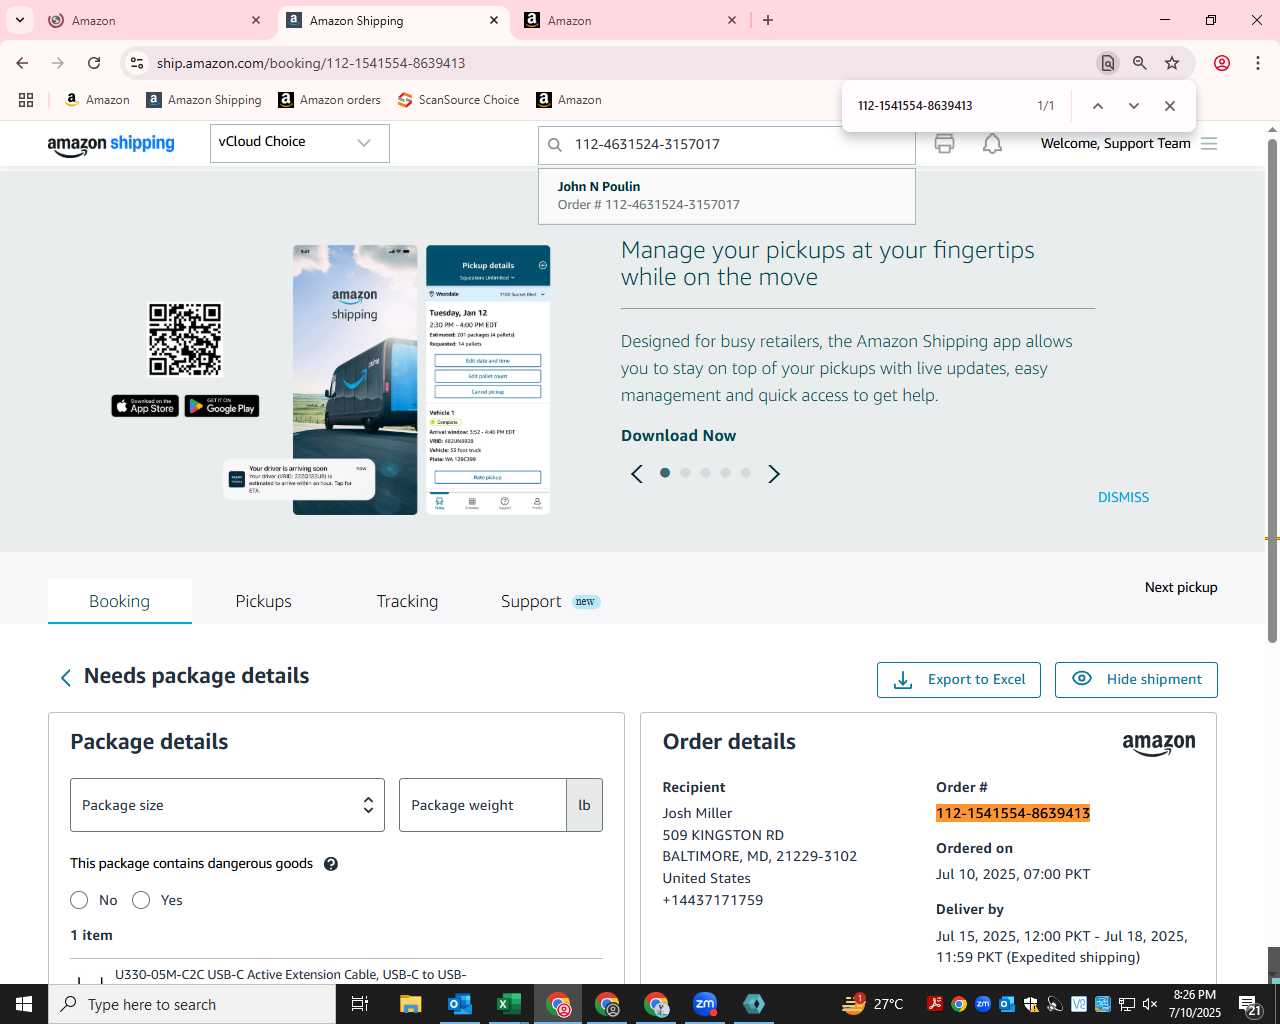Select the second banner carousel dot

pos(685,473)
